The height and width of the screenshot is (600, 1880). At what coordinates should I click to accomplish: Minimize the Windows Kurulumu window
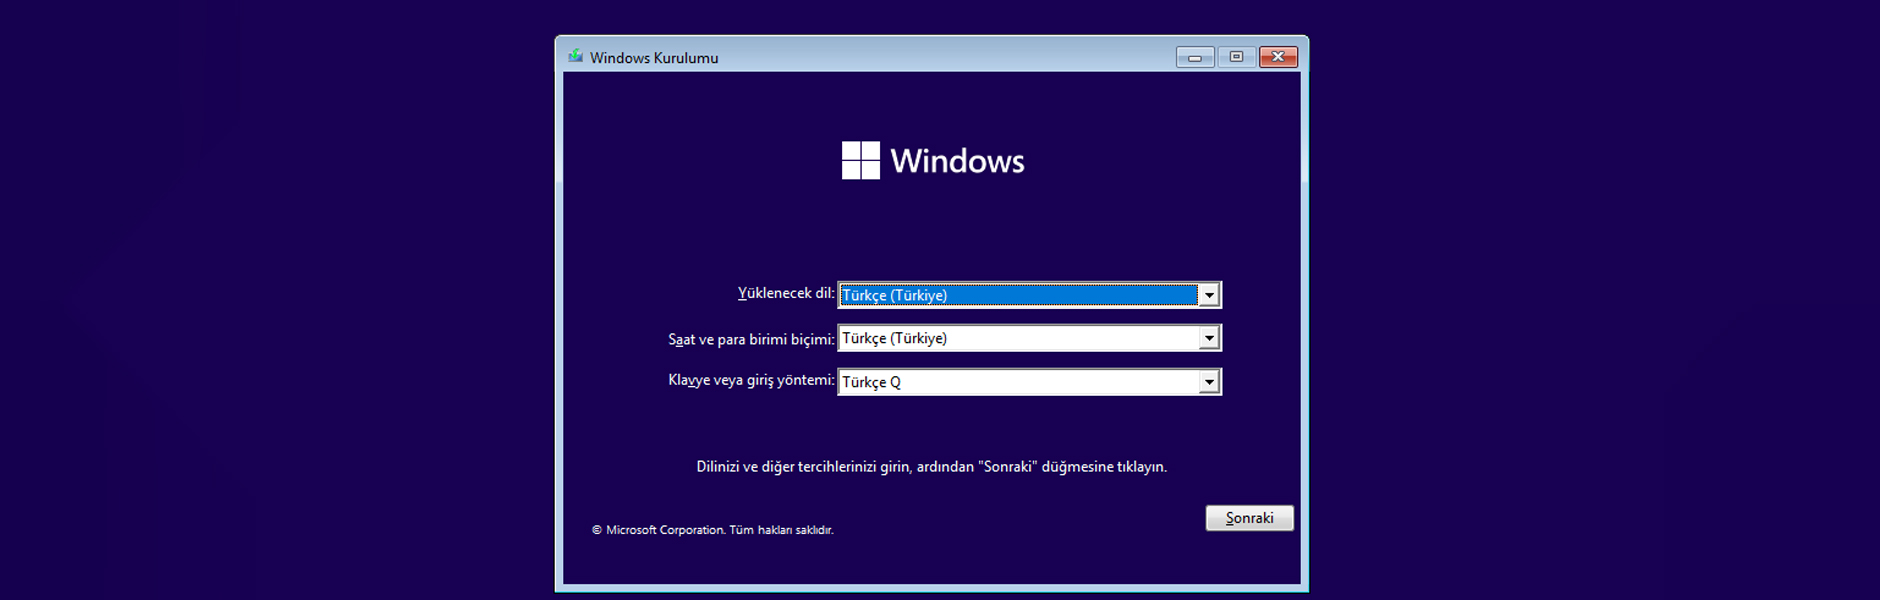pyautogui.click(x=1195, y=57)
